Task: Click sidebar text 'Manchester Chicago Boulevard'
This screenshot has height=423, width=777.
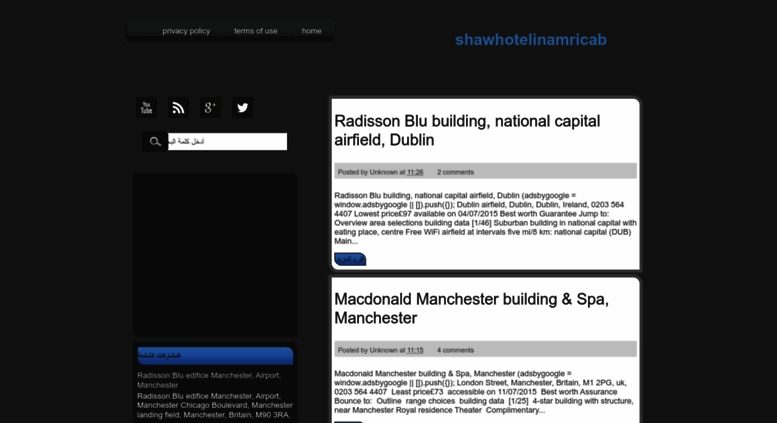Action: coord(192,405)
